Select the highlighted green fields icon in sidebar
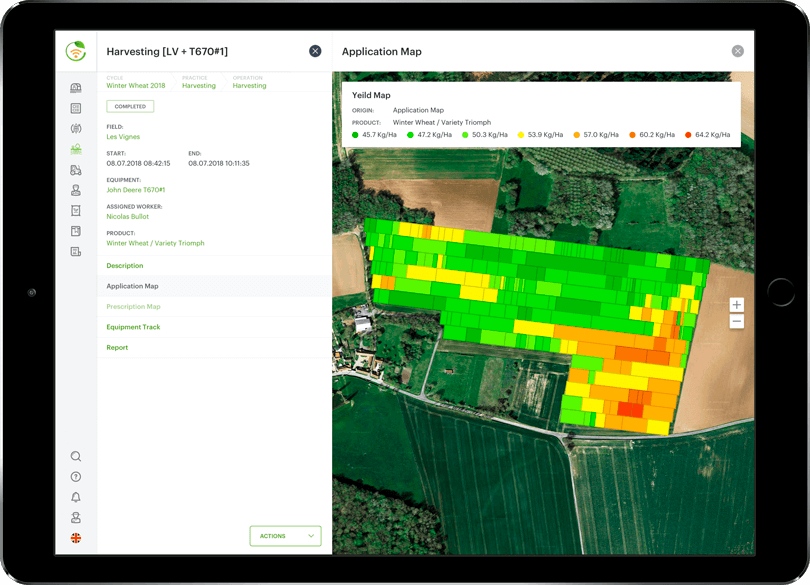 pyautogui.click(x=76, y=149)
